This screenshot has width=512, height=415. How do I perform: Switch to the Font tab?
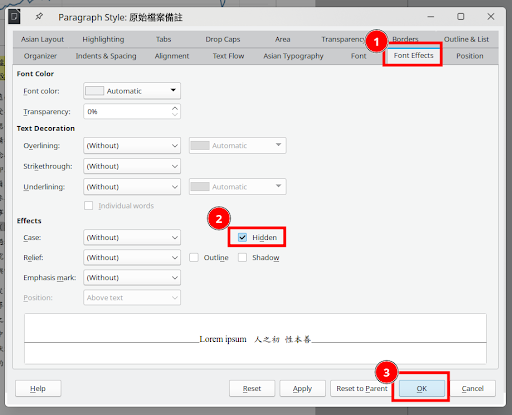click(x=358, y=56)
